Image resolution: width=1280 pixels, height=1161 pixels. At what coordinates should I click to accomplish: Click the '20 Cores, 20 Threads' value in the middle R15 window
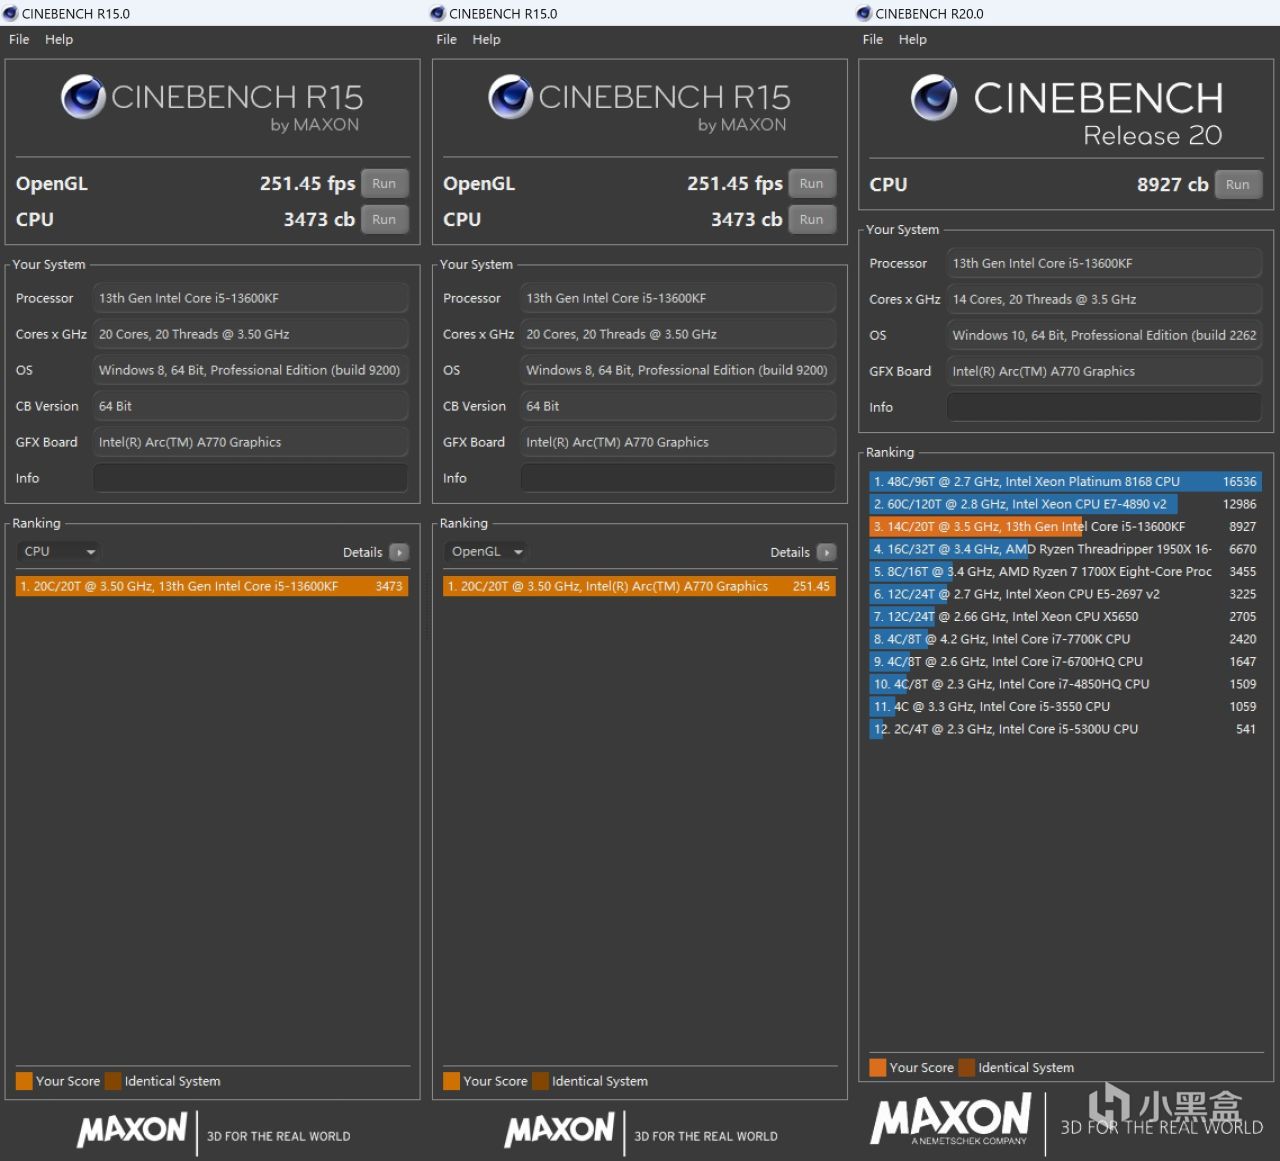pyautogui.click(x=678, y=334)
